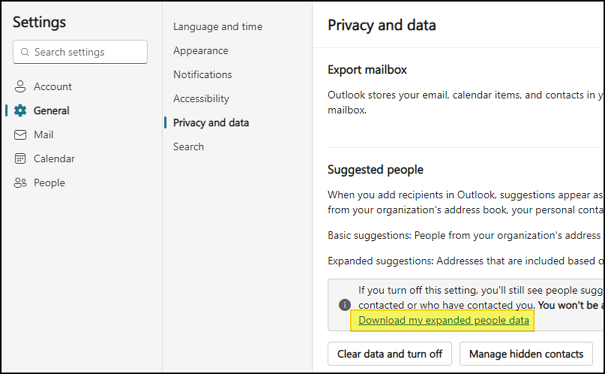Click the Settings title text

point(39,22)
